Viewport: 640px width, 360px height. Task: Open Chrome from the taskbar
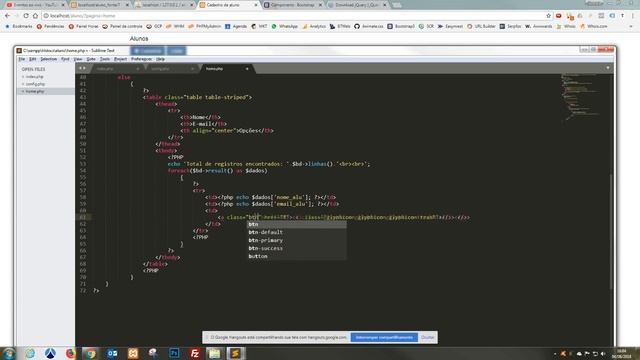[91, 353]
